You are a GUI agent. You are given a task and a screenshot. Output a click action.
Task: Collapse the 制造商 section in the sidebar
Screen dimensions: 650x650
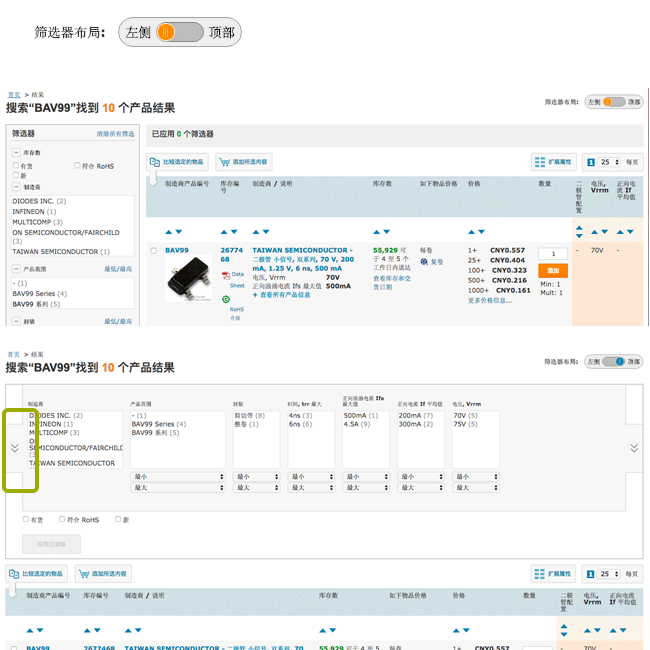point(16,187)
